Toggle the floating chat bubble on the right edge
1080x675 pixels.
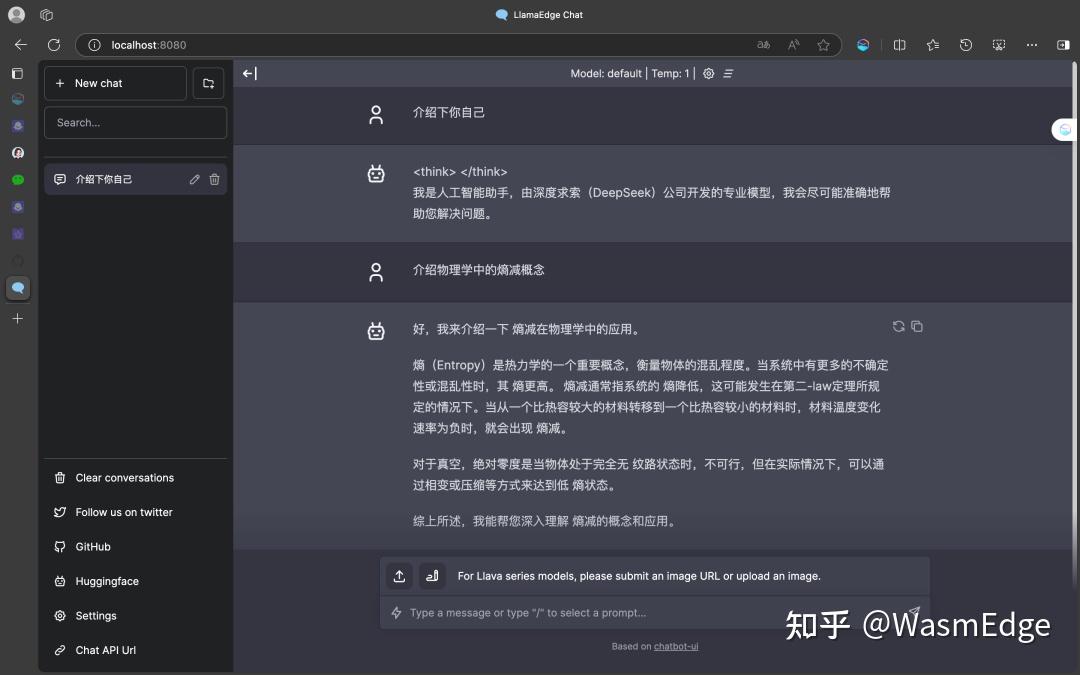[x=1062, y=130]
